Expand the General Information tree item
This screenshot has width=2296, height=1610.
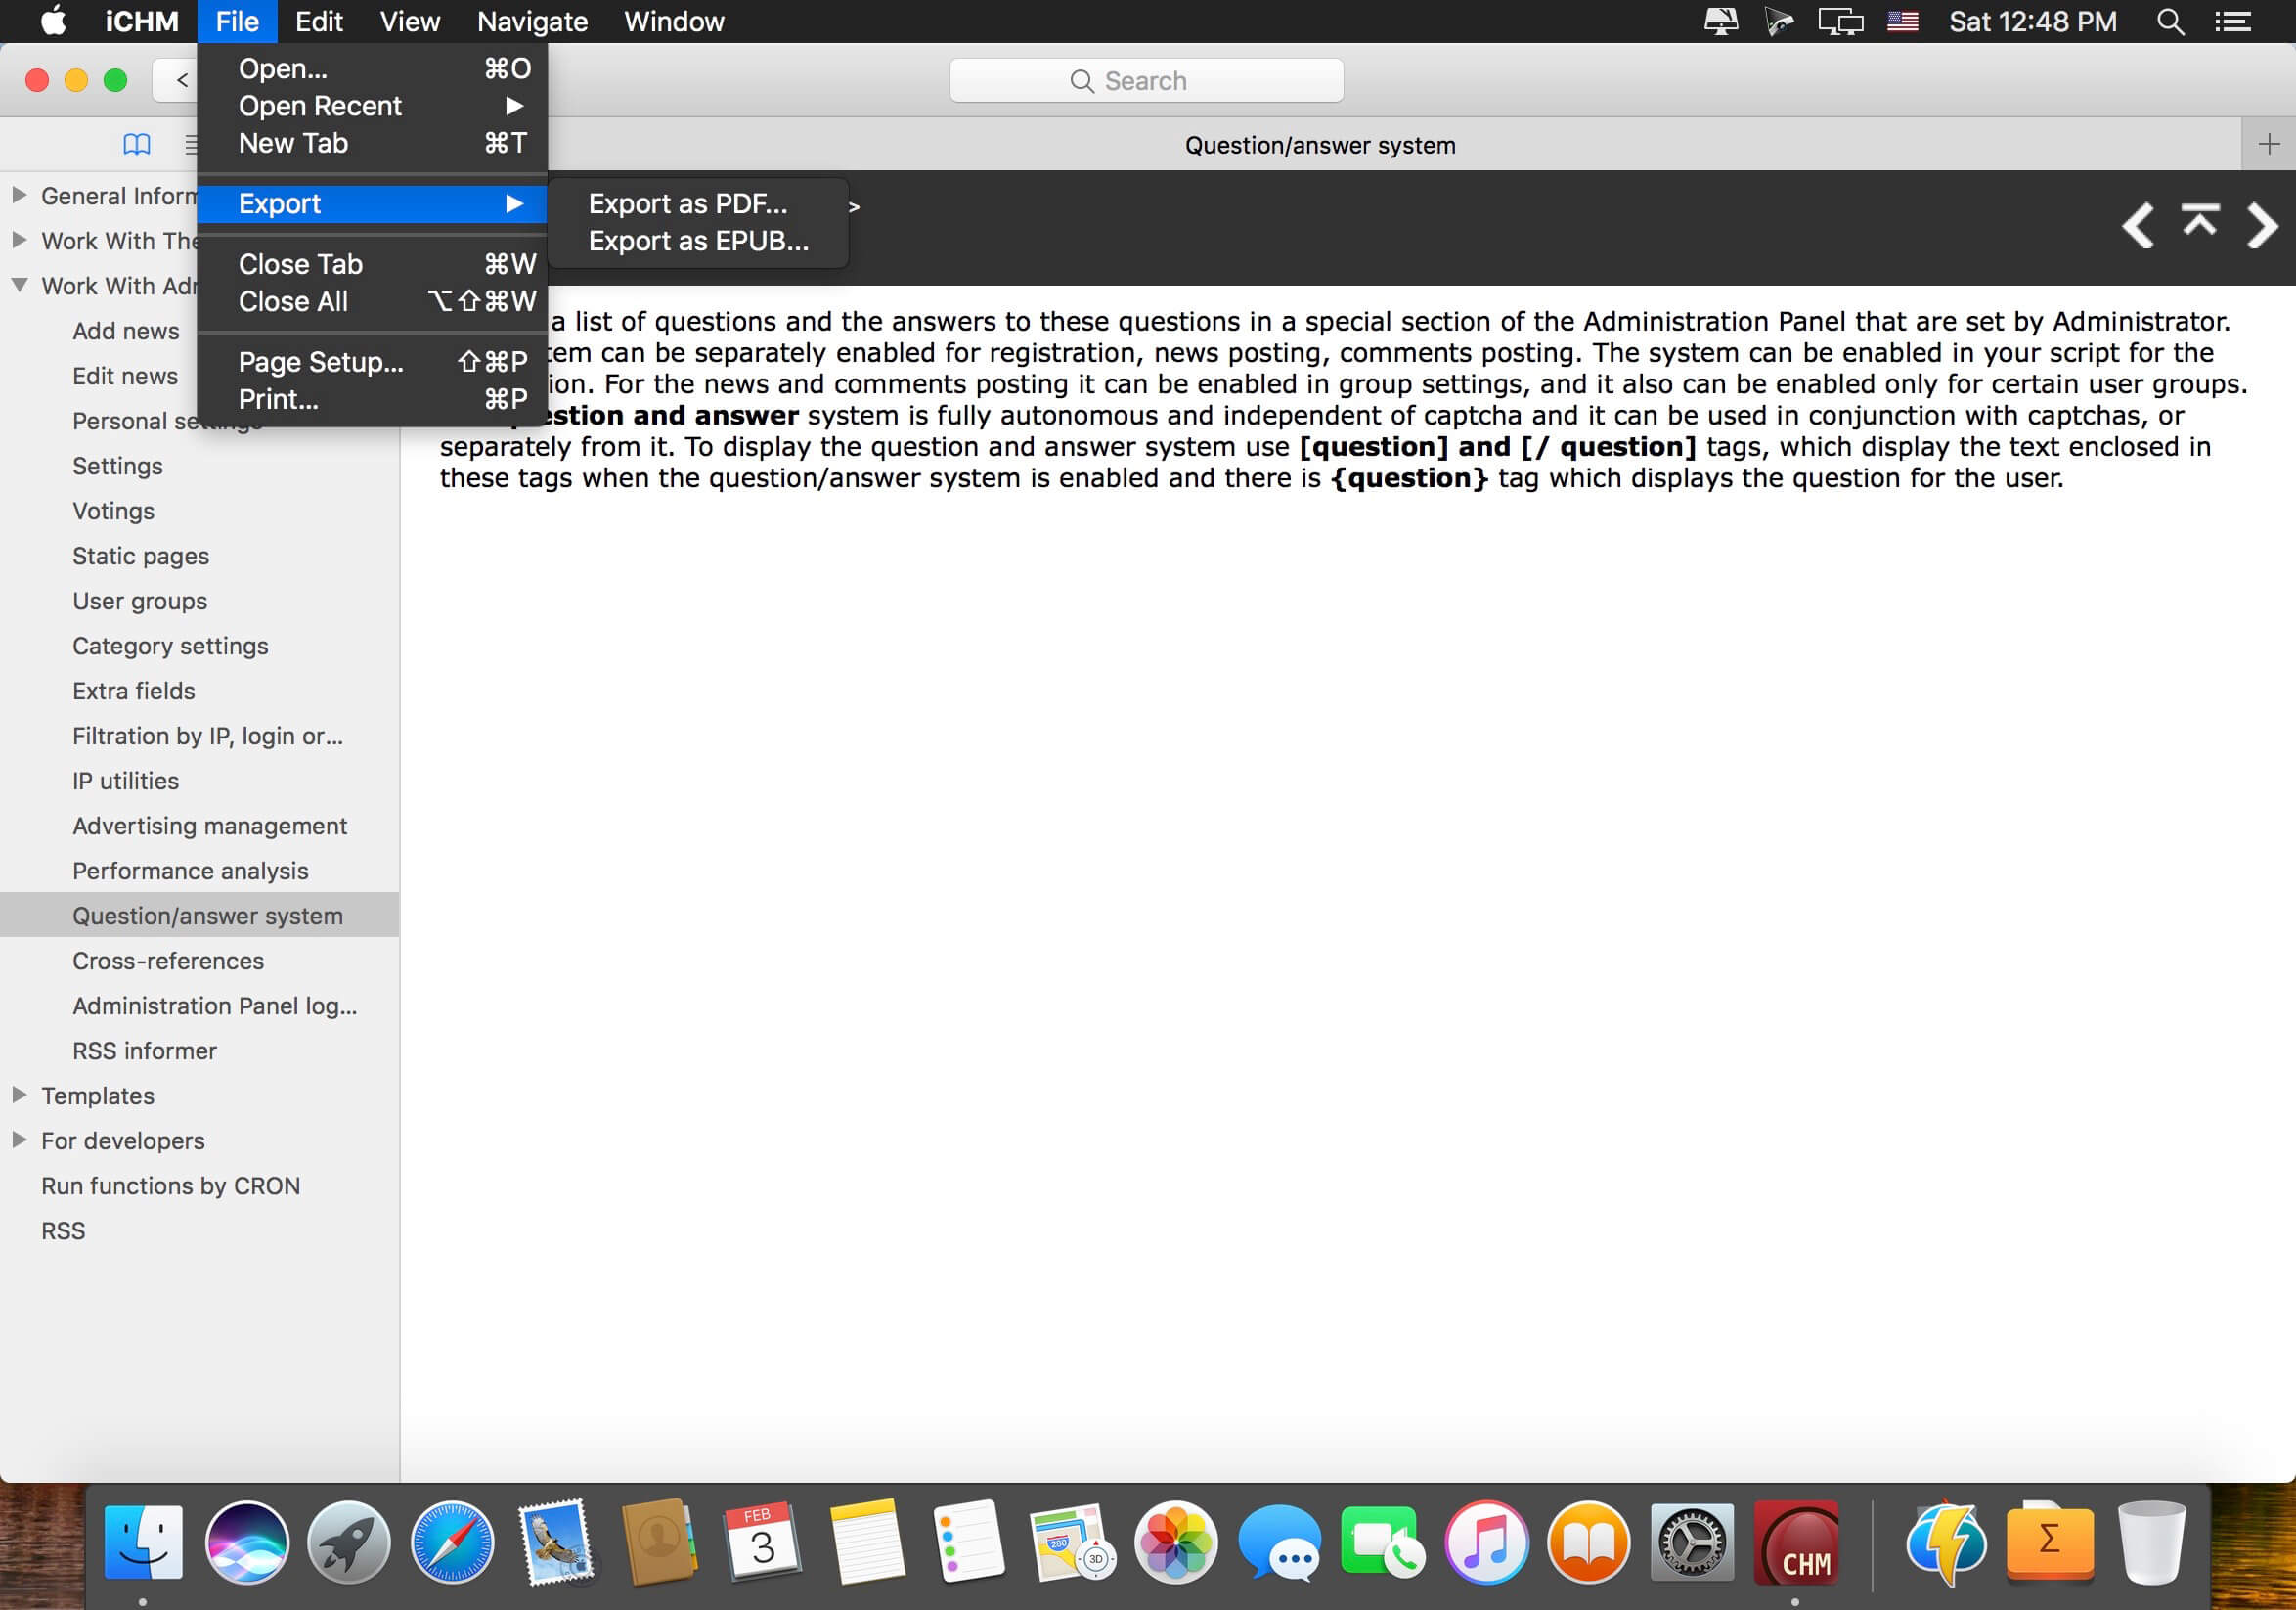tap(18, 194)
